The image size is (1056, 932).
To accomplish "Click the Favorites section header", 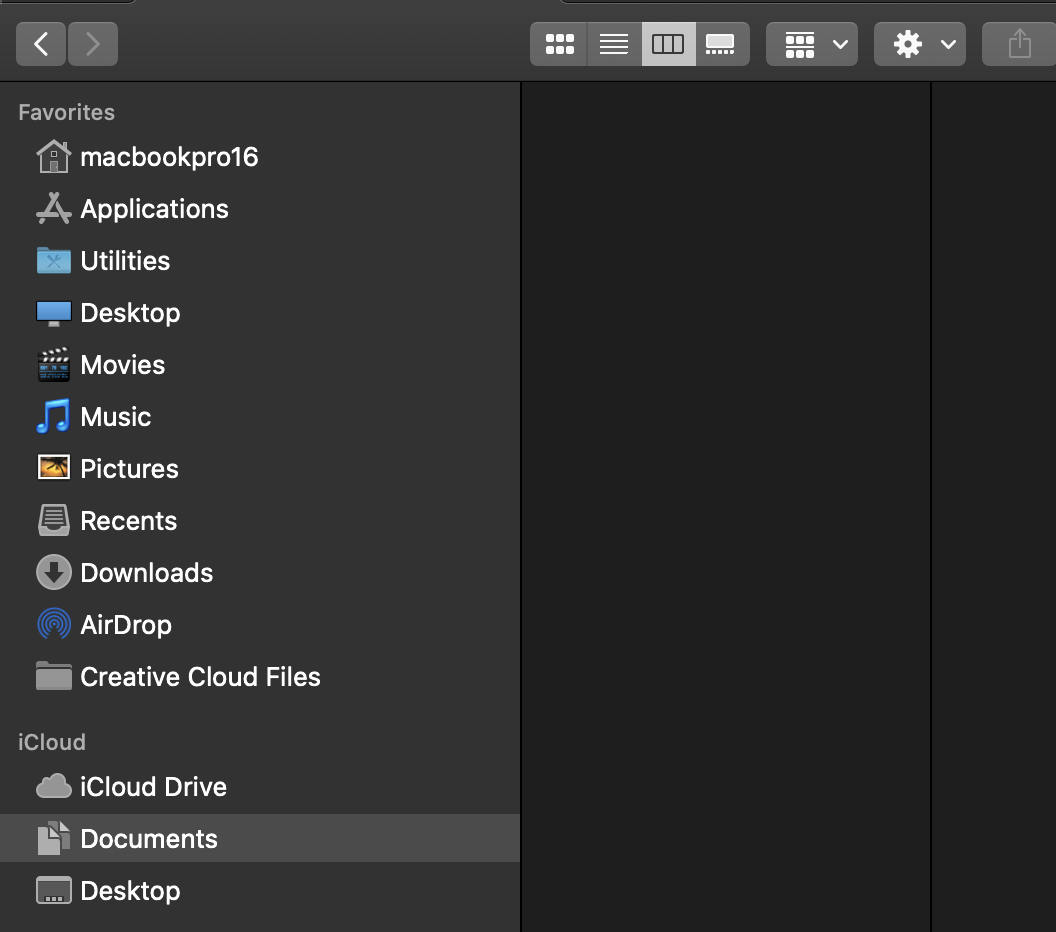I will click(x=67, y=112).
